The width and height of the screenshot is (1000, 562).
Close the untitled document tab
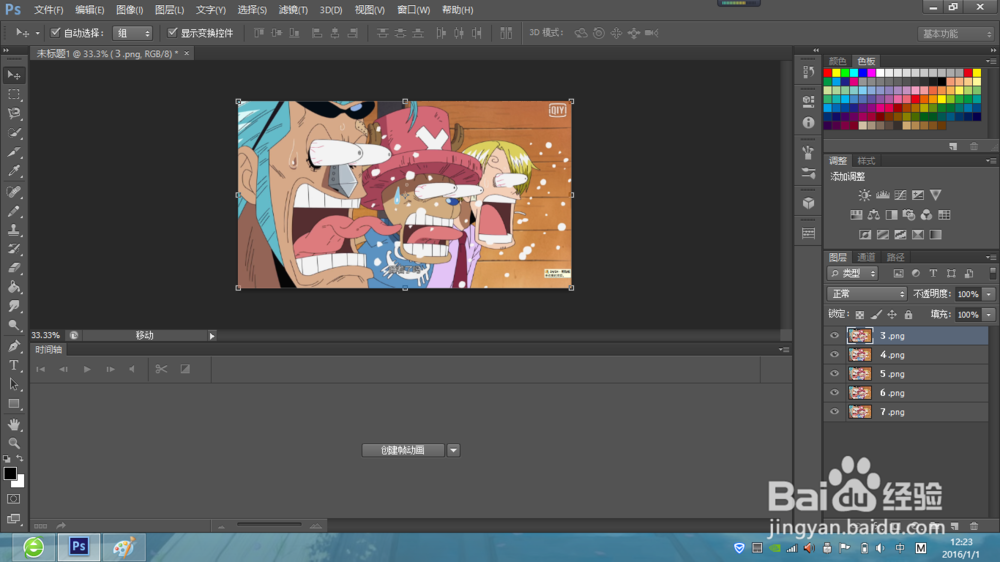click(186, 54)
